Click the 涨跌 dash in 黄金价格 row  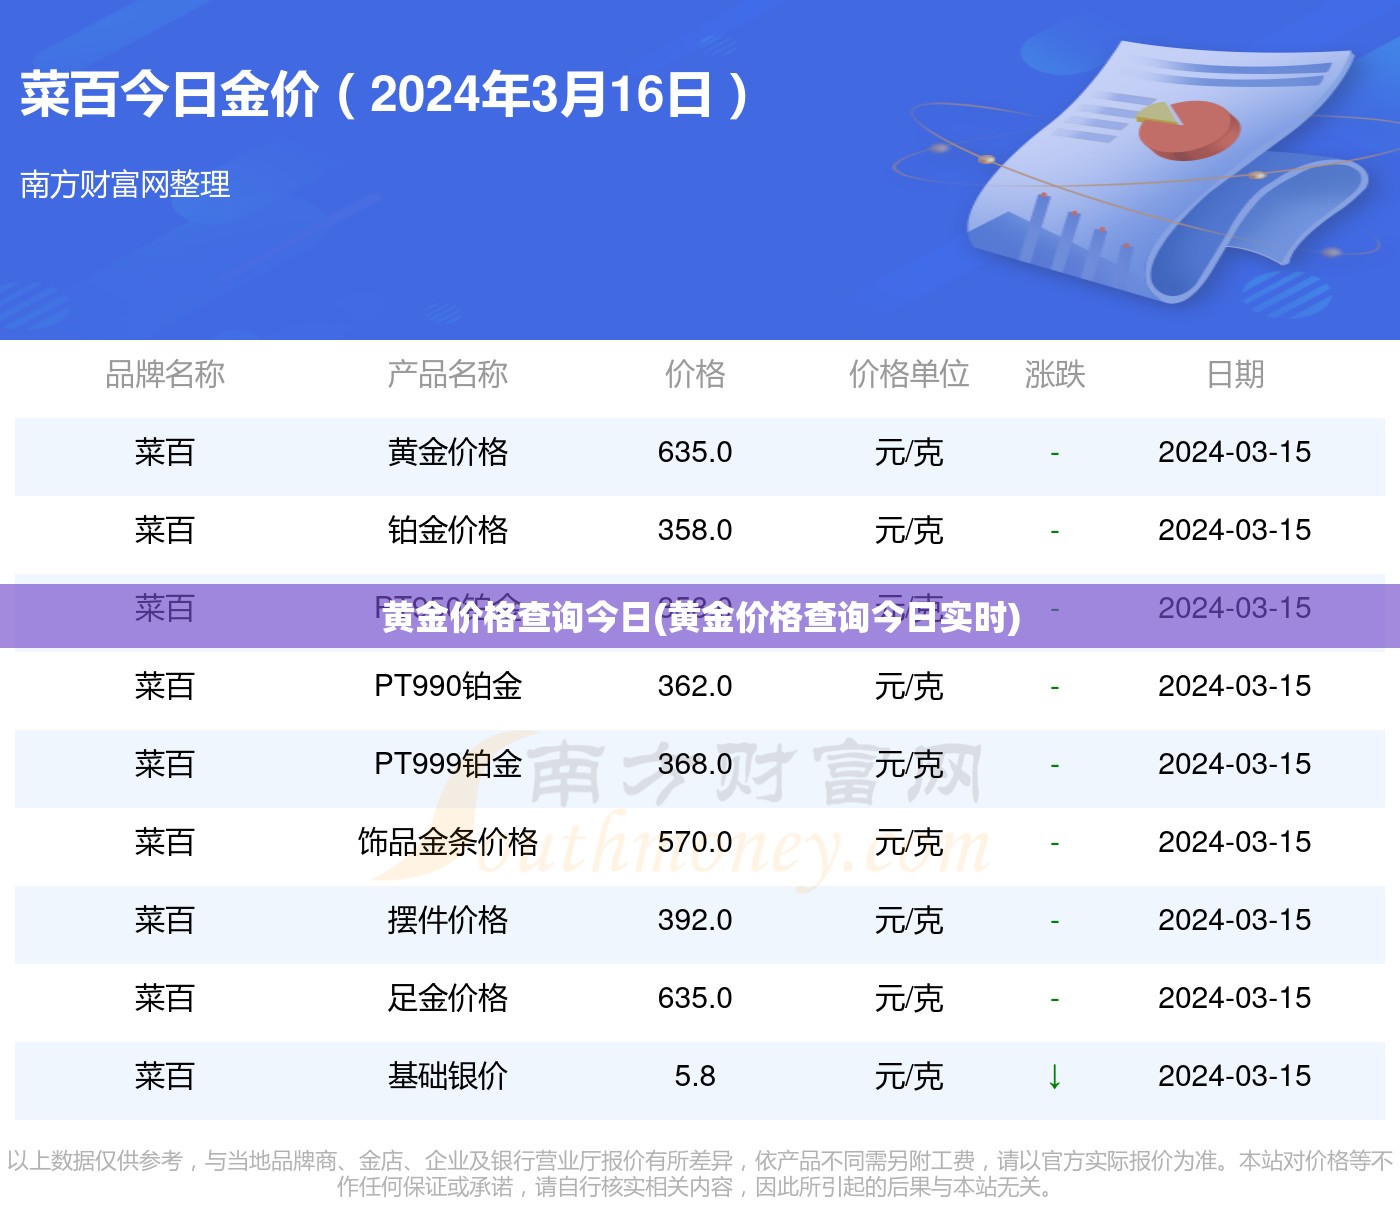1055,454
